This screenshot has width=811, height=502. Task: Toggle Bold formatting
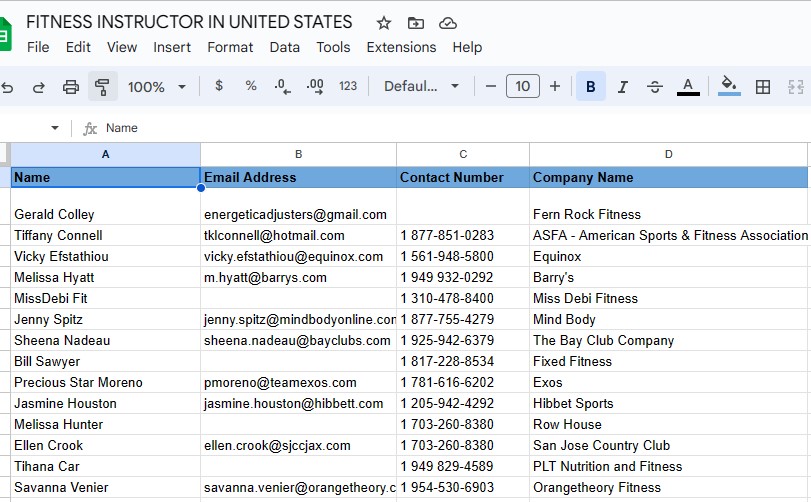click(x=591, y=86)
